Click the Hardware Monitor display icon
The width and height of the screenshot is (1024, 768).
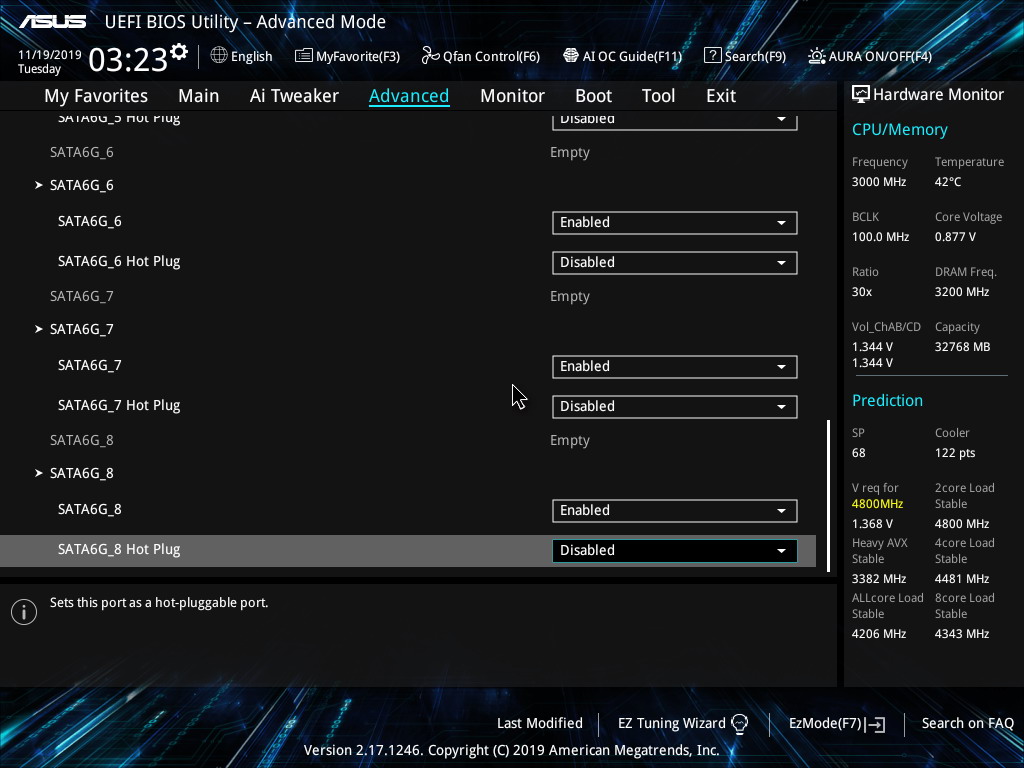click(861, 95)
